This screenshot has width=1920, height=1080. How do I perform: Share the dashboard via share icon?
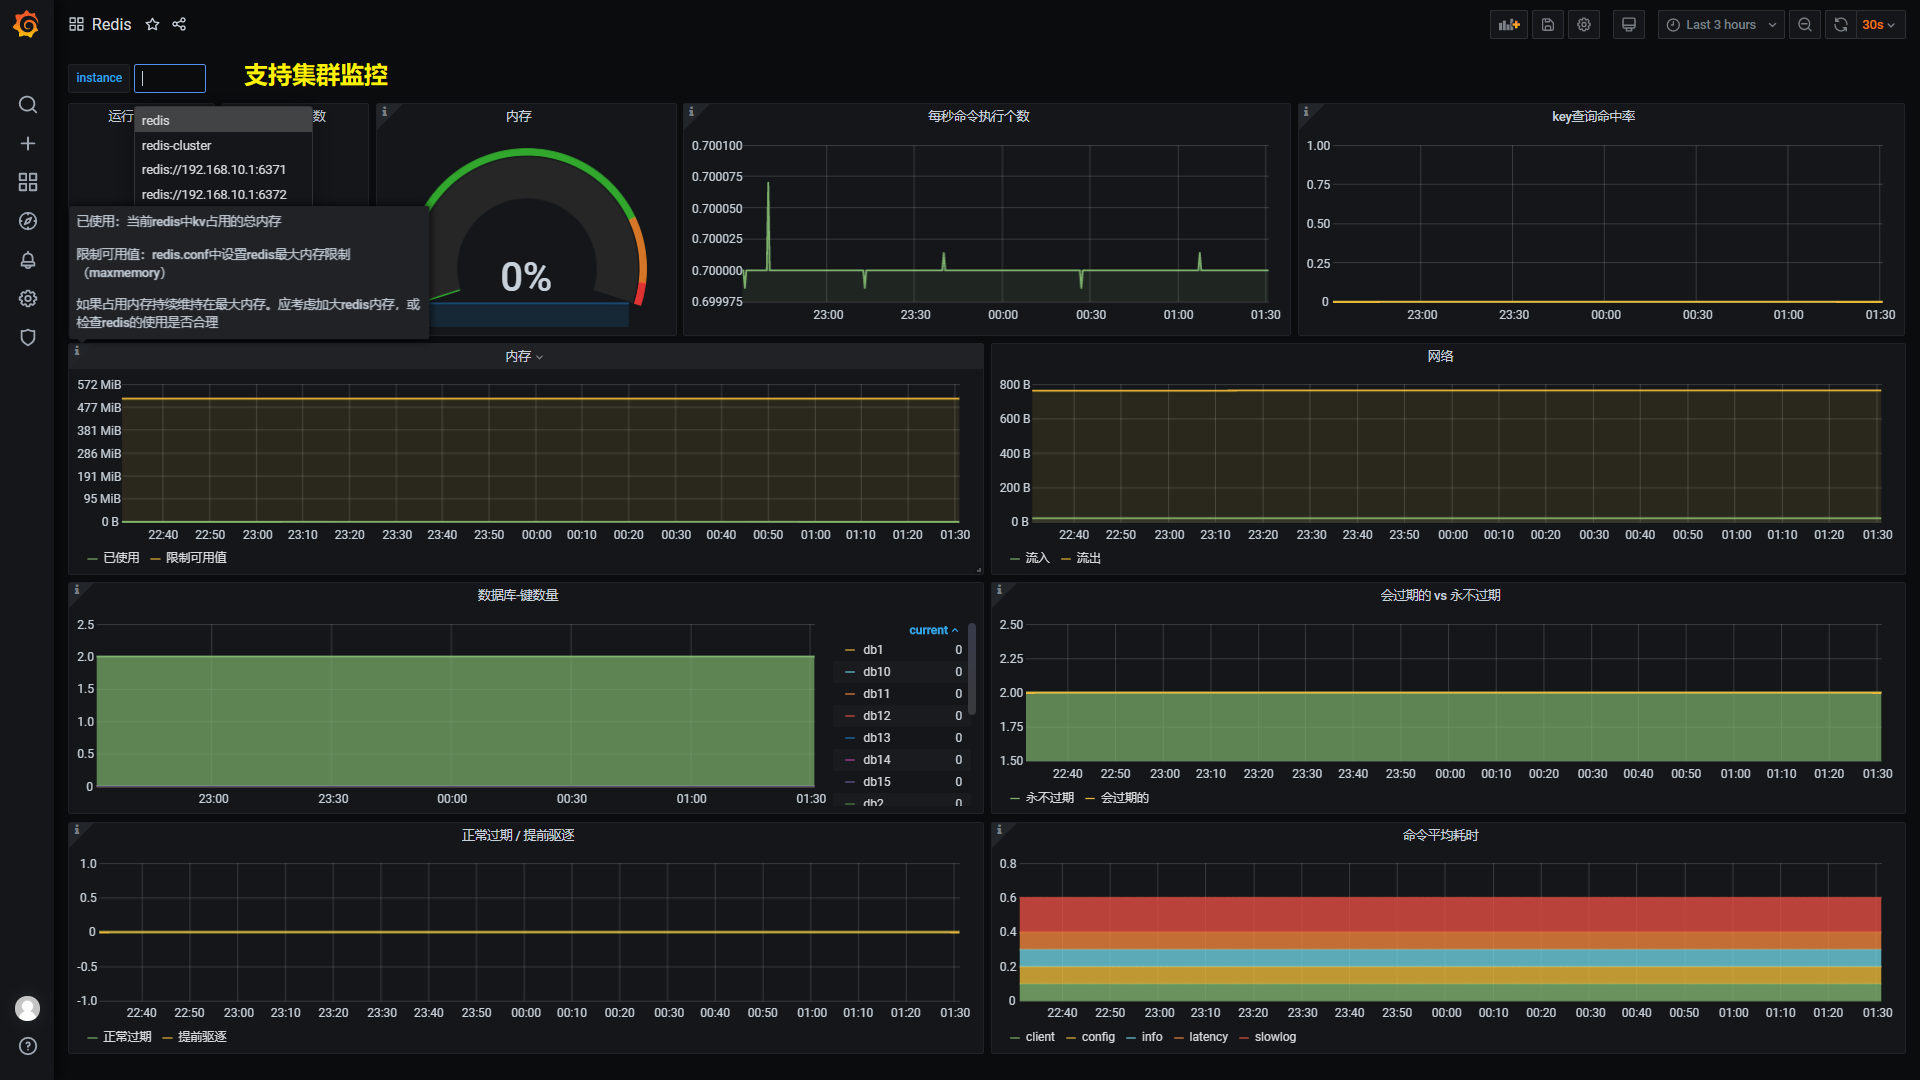[179, 25]
